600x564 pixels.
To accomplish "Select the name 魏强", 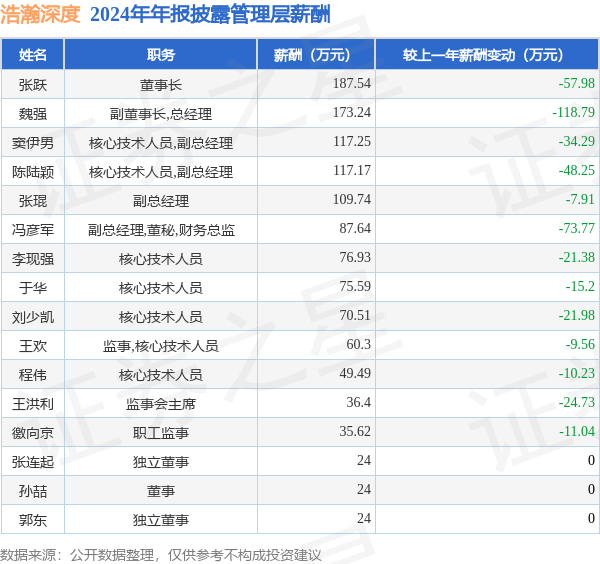I will 33,114.
